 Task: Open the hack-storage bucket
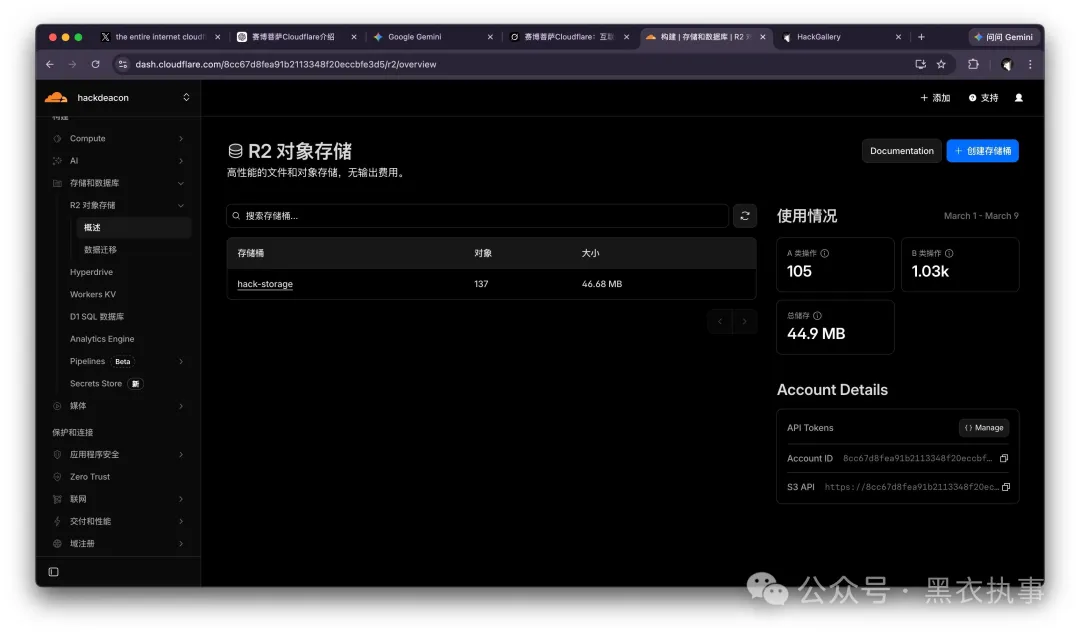265,284
